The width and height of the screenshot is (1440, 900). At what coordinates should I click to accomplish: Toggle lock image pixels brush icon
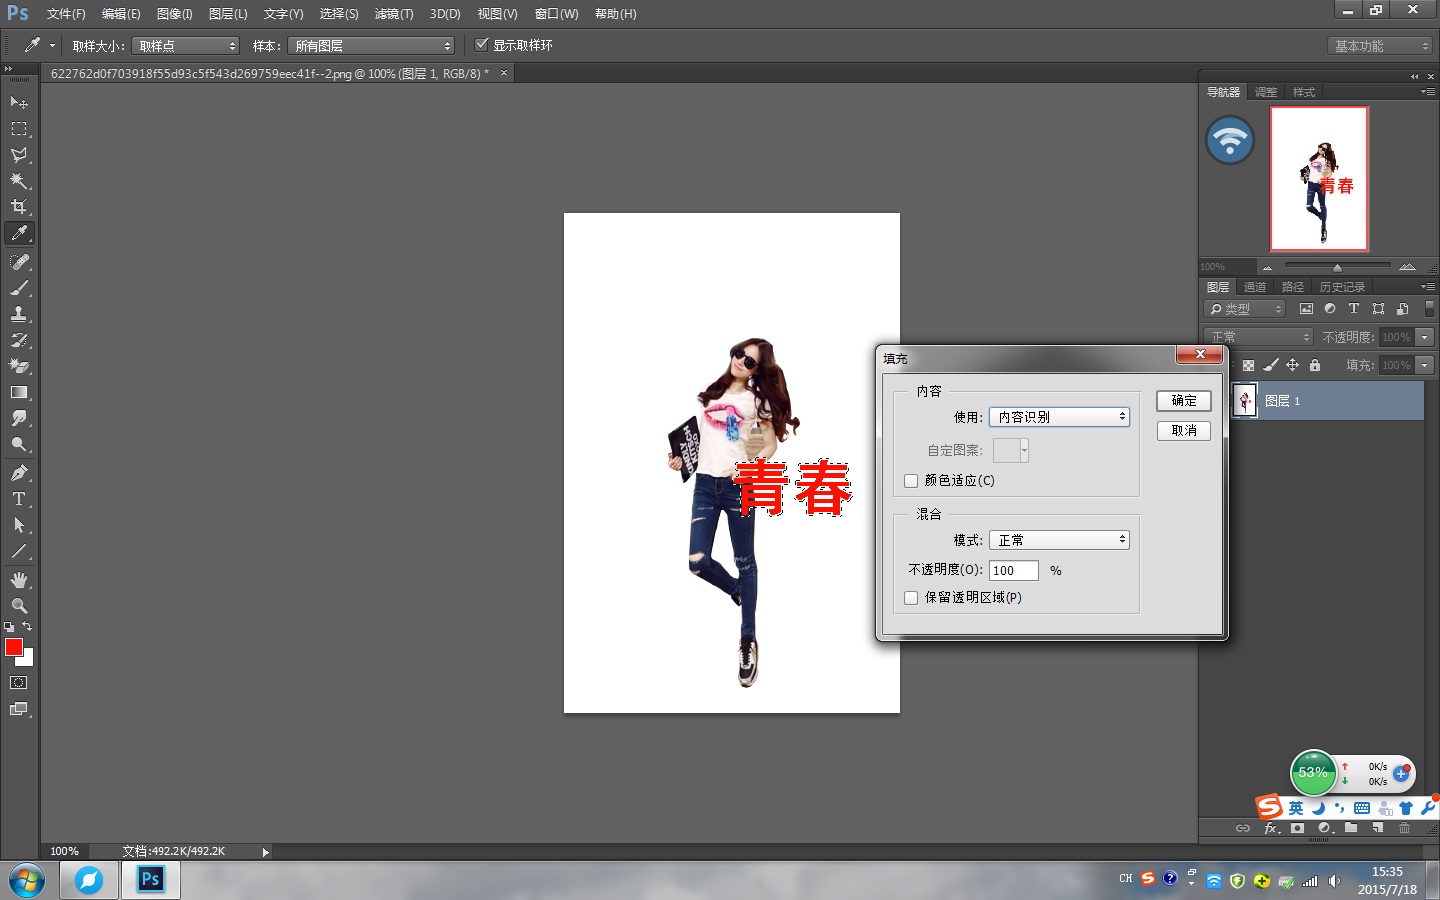(1270, 365)
